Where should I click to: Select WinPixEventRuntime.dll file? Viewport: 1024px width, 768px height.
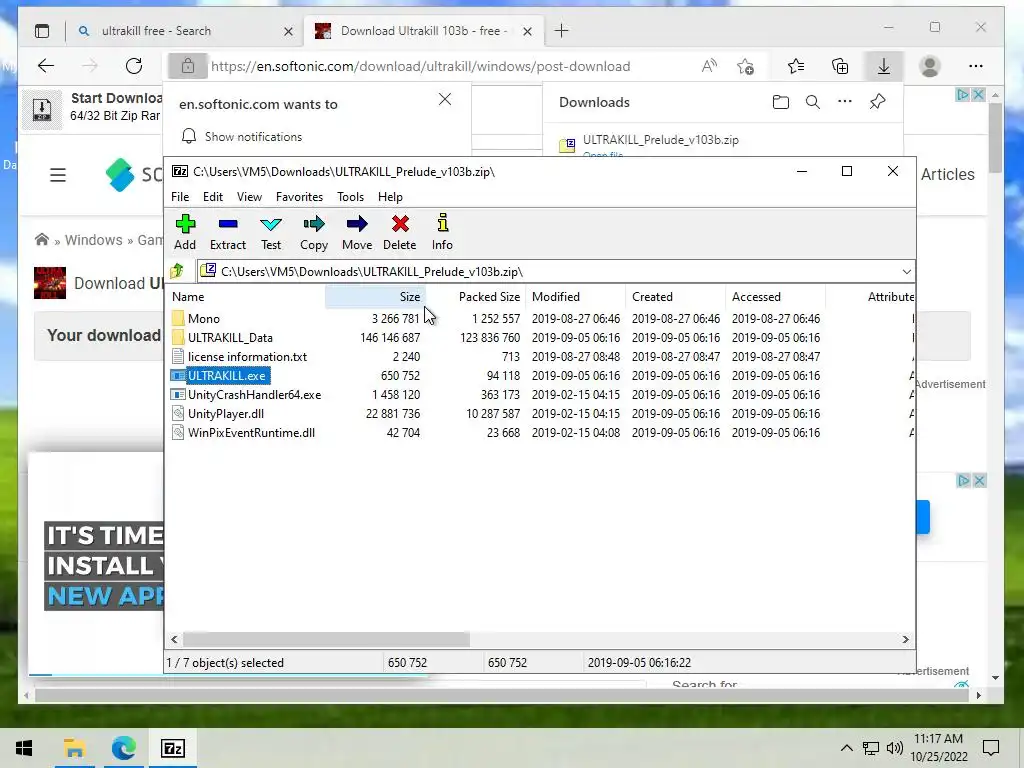pyautogui.click(x=251, y=432)
